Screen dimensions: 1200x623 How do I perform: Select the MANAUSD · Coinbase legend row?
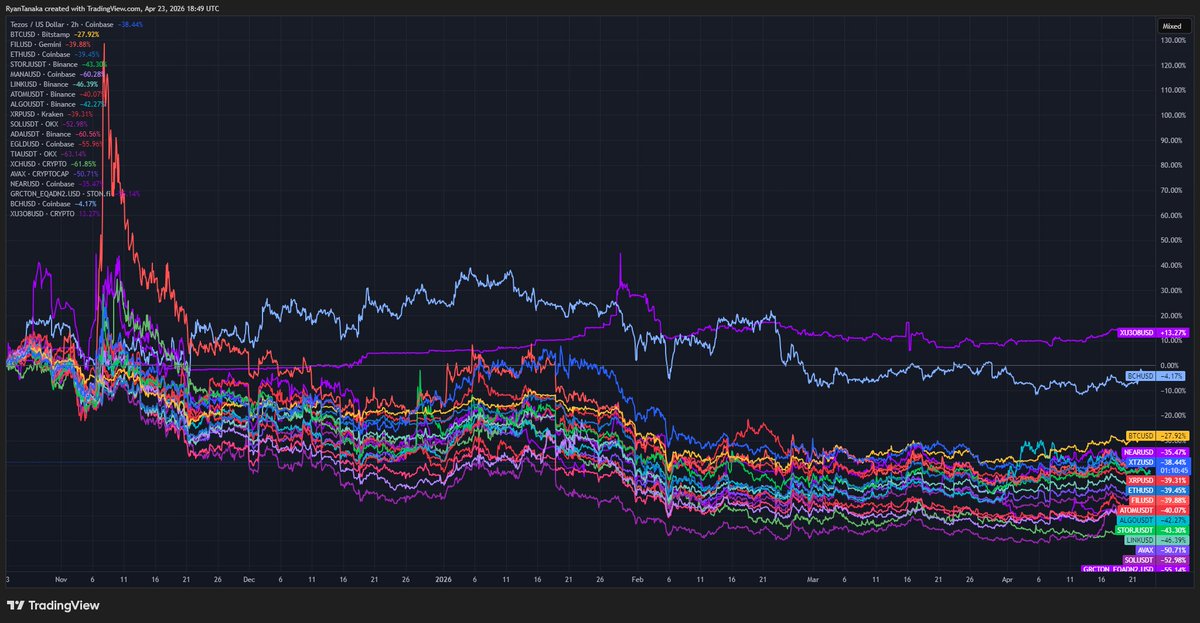pos(57,75)
